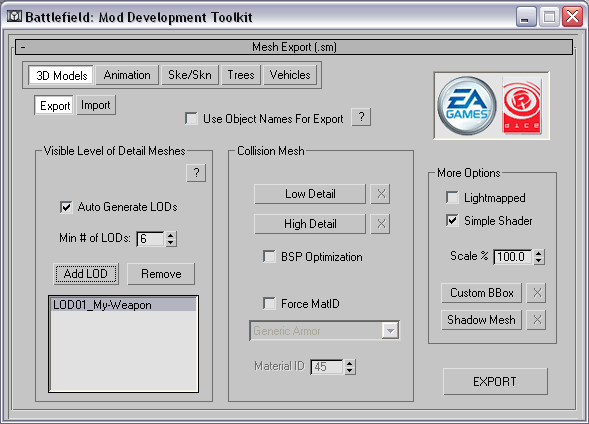Clear the Custom BBox with X
Viewport: 589px width, 424px height.
536,293
